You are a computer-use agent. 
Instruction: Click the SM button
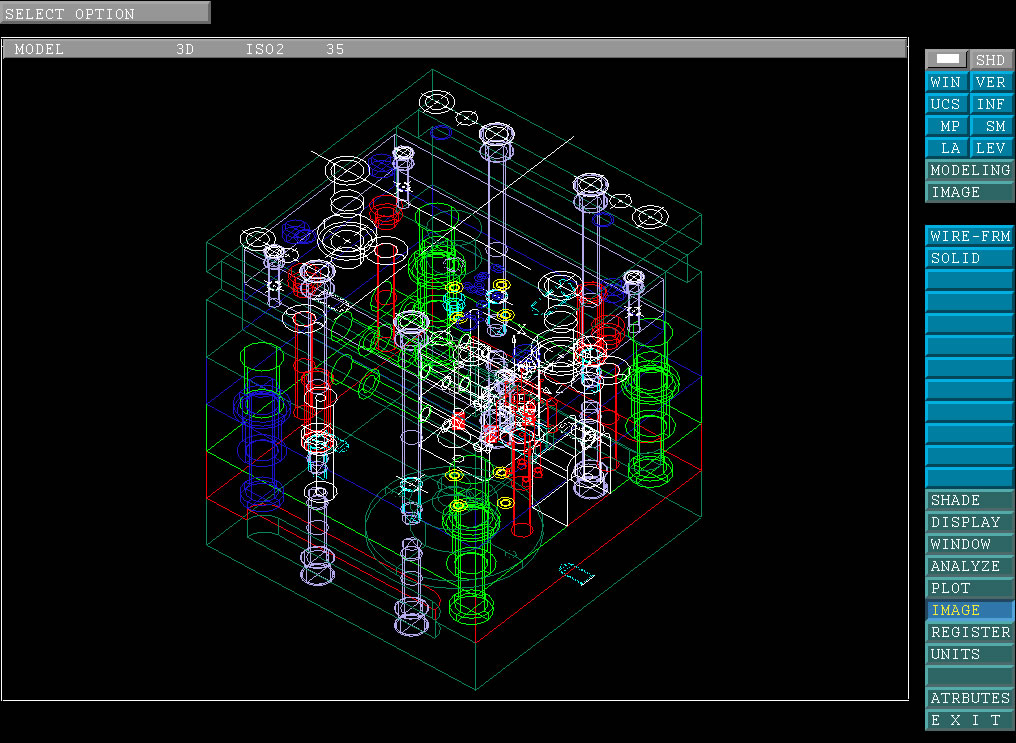tap(991, 126)
